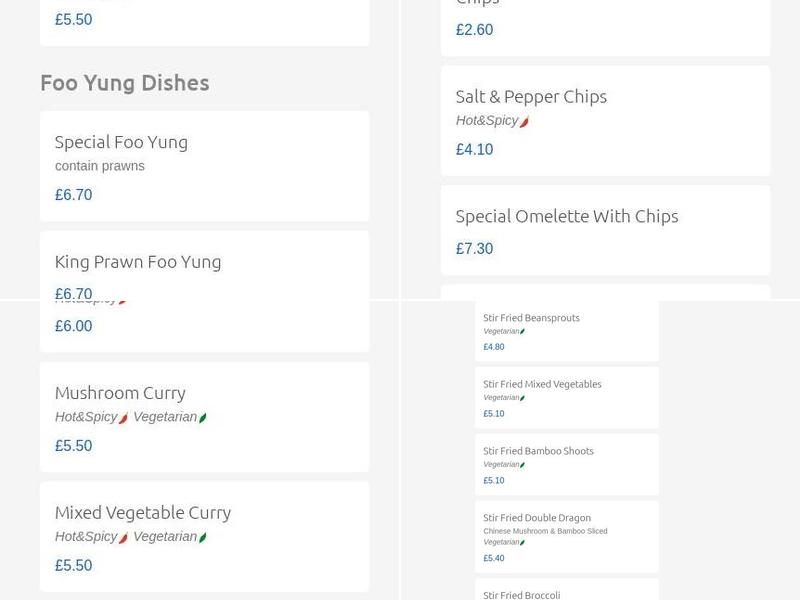Select the £2.60 price link at top right

[472, 30]
